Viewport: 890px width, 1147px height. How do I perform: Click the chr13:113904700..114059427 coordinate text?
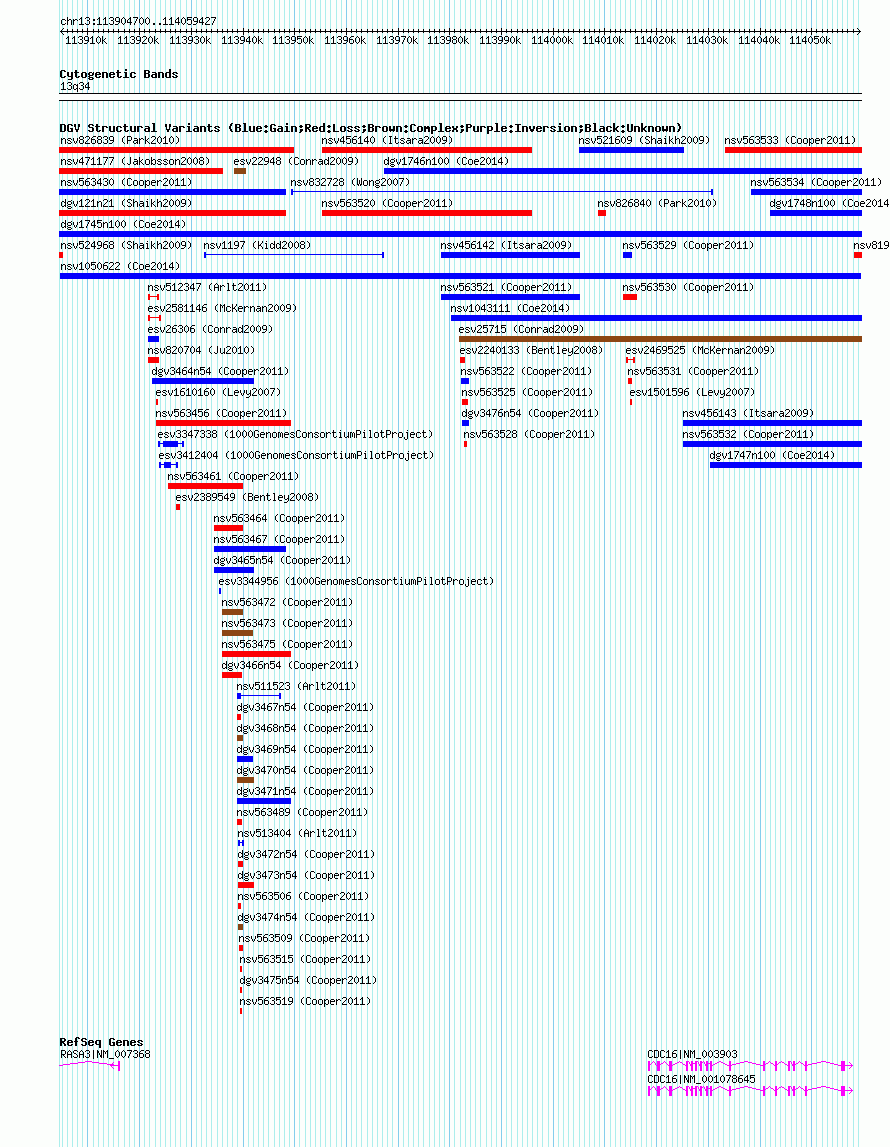138,21
